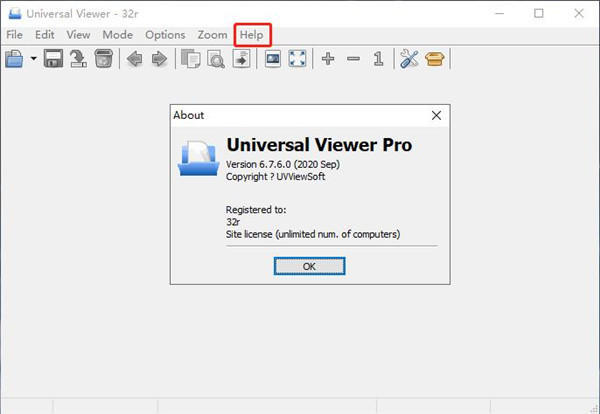Open the File menu
The image size is (600, 414).
pyautogui.click(x=15, y=35)
